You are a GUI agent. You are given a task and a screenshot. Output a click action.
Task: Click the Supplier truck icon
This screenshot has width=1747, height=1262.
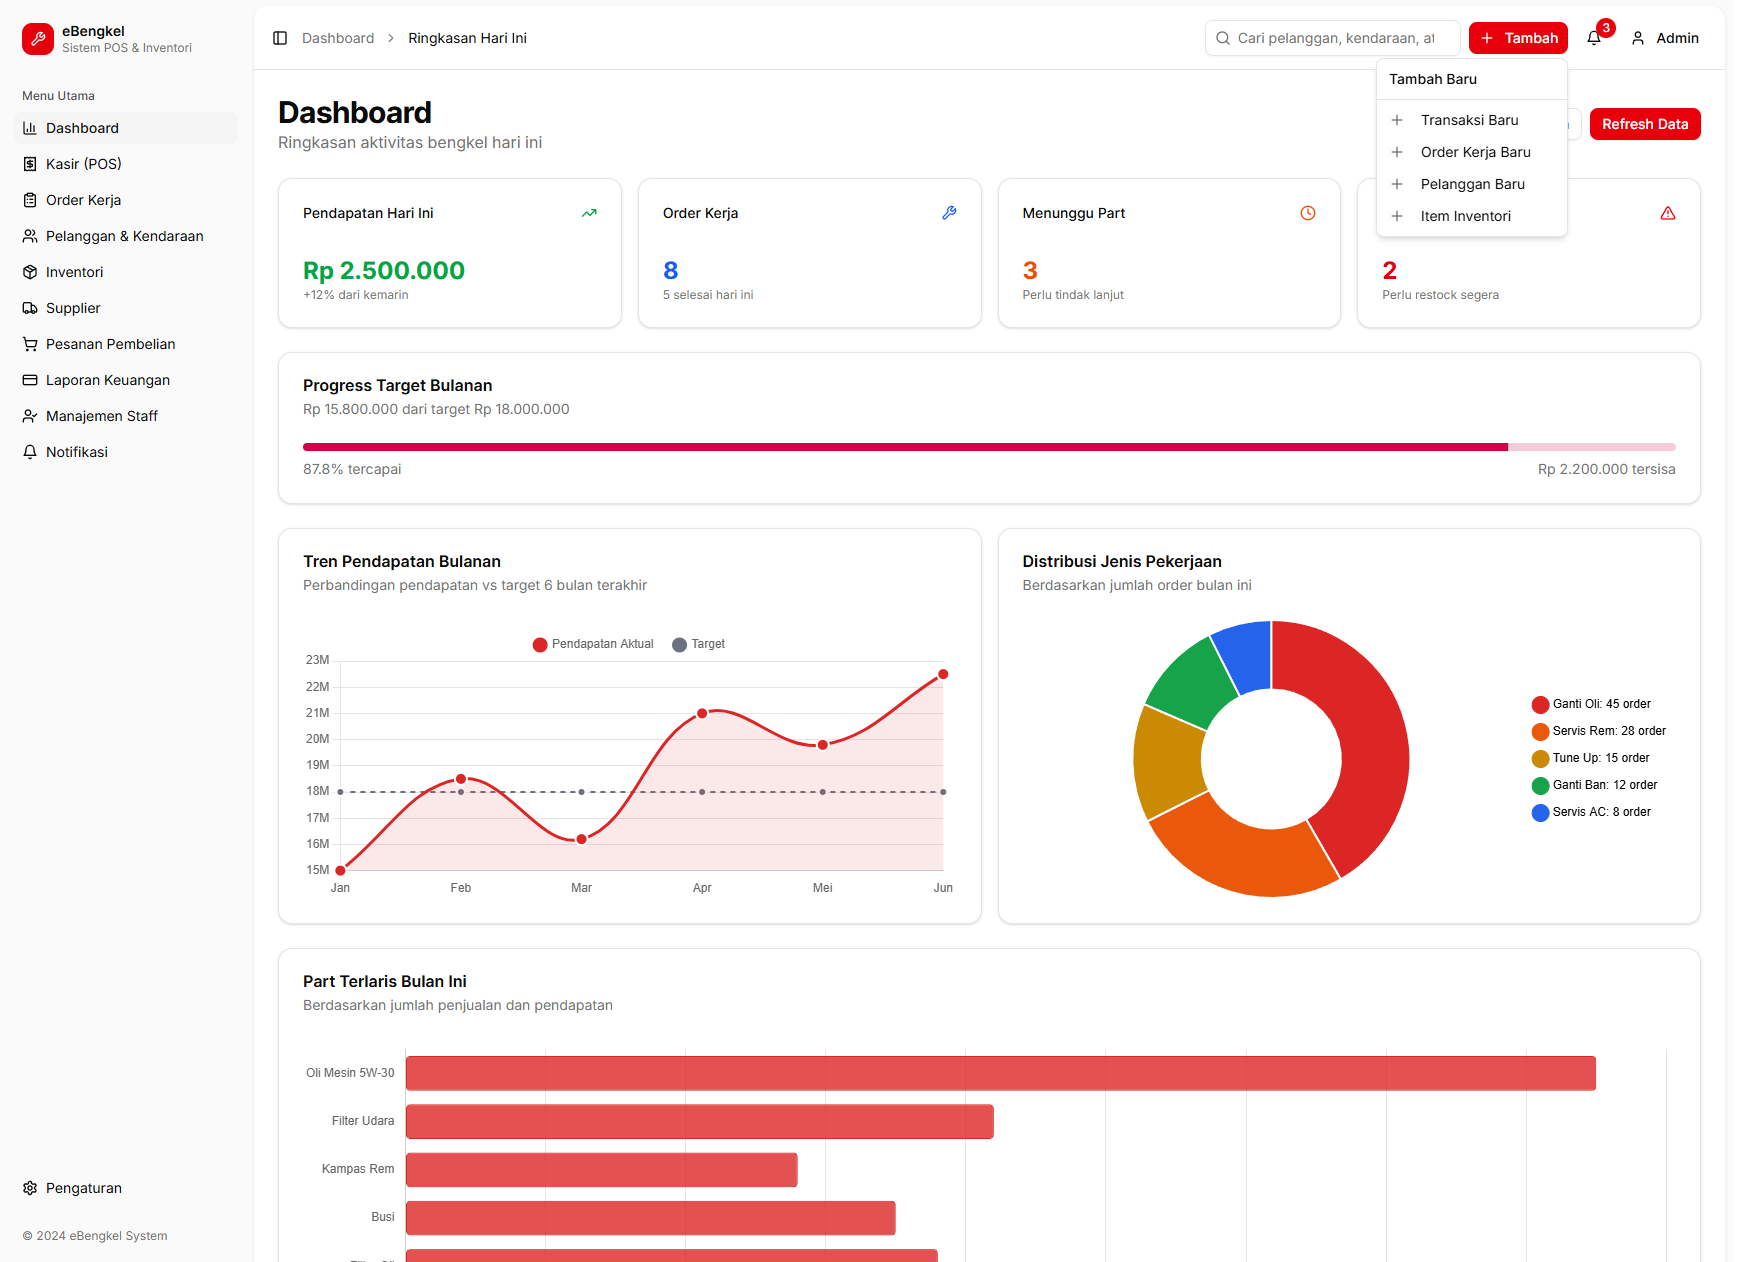click(x=30, y=307)
